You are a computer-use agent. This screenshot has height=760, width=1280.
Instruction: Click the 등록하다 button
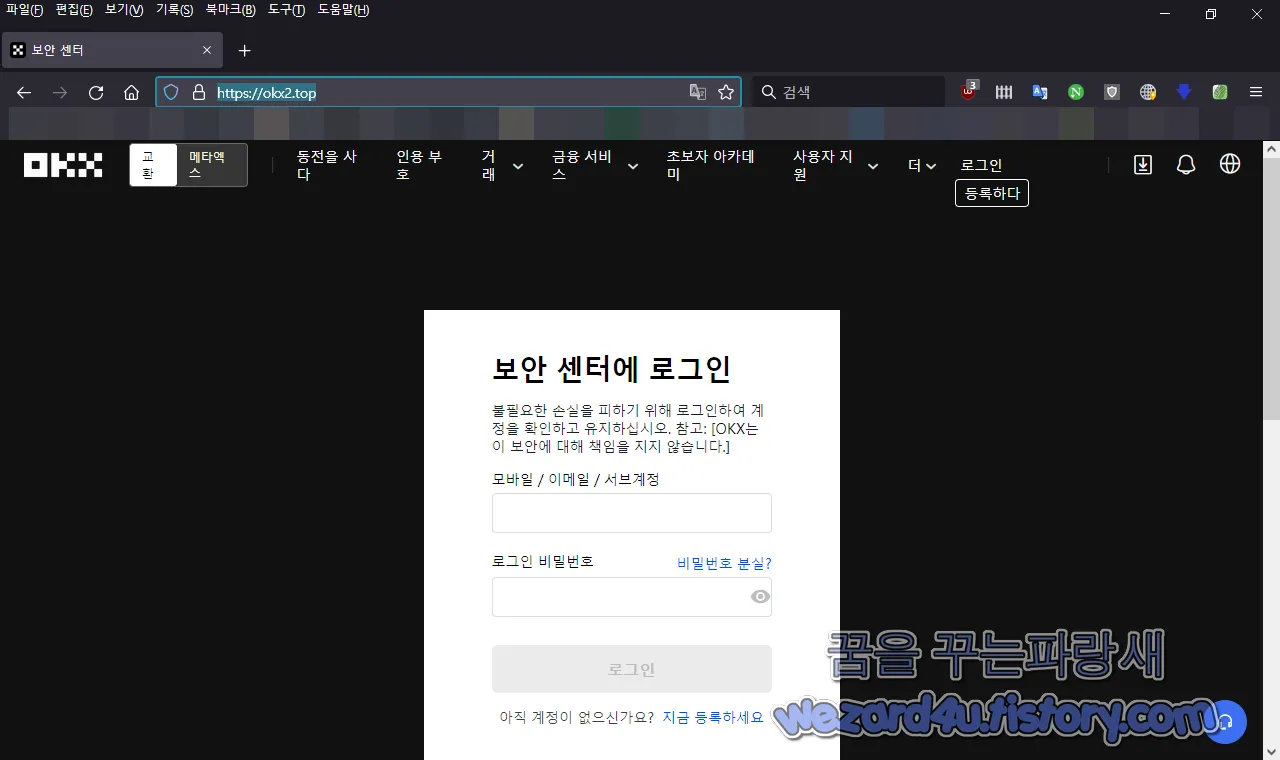click(x=991, y=193)
